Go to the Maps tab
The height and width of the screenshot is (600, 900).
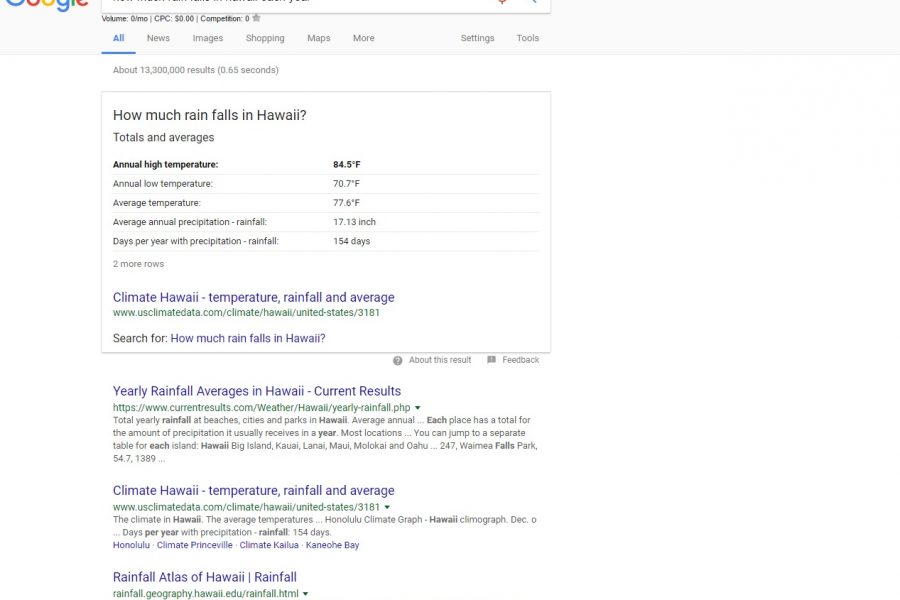pos(318,38)
